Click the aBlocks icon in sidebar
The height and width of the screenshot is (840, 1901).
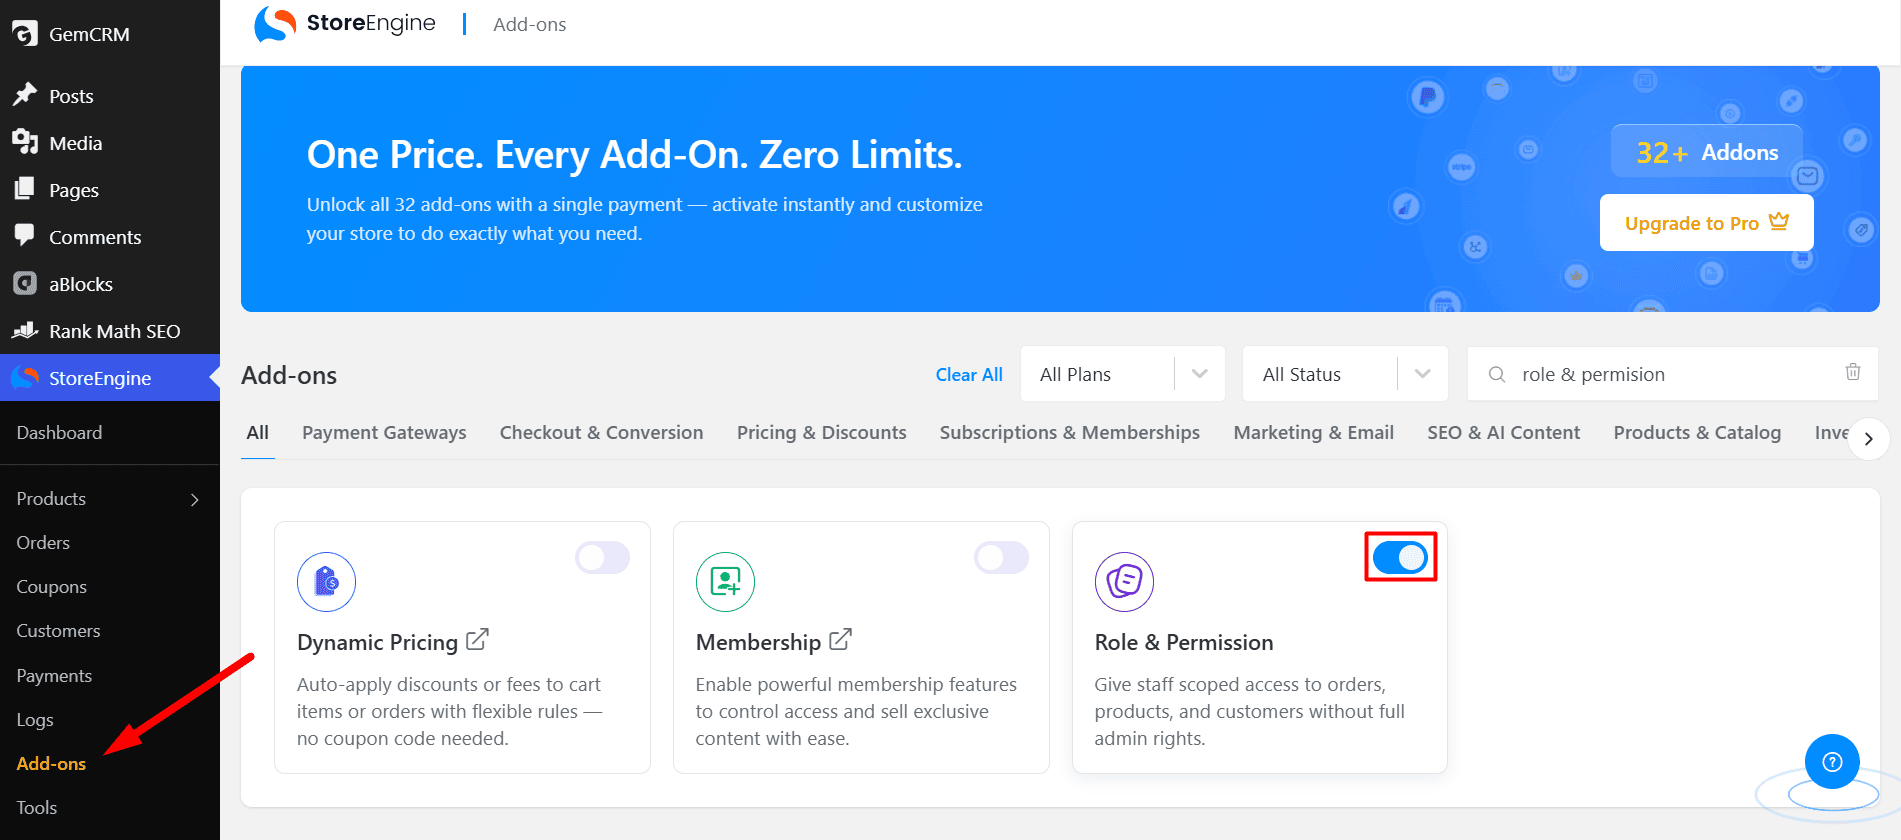click(25, 283)
